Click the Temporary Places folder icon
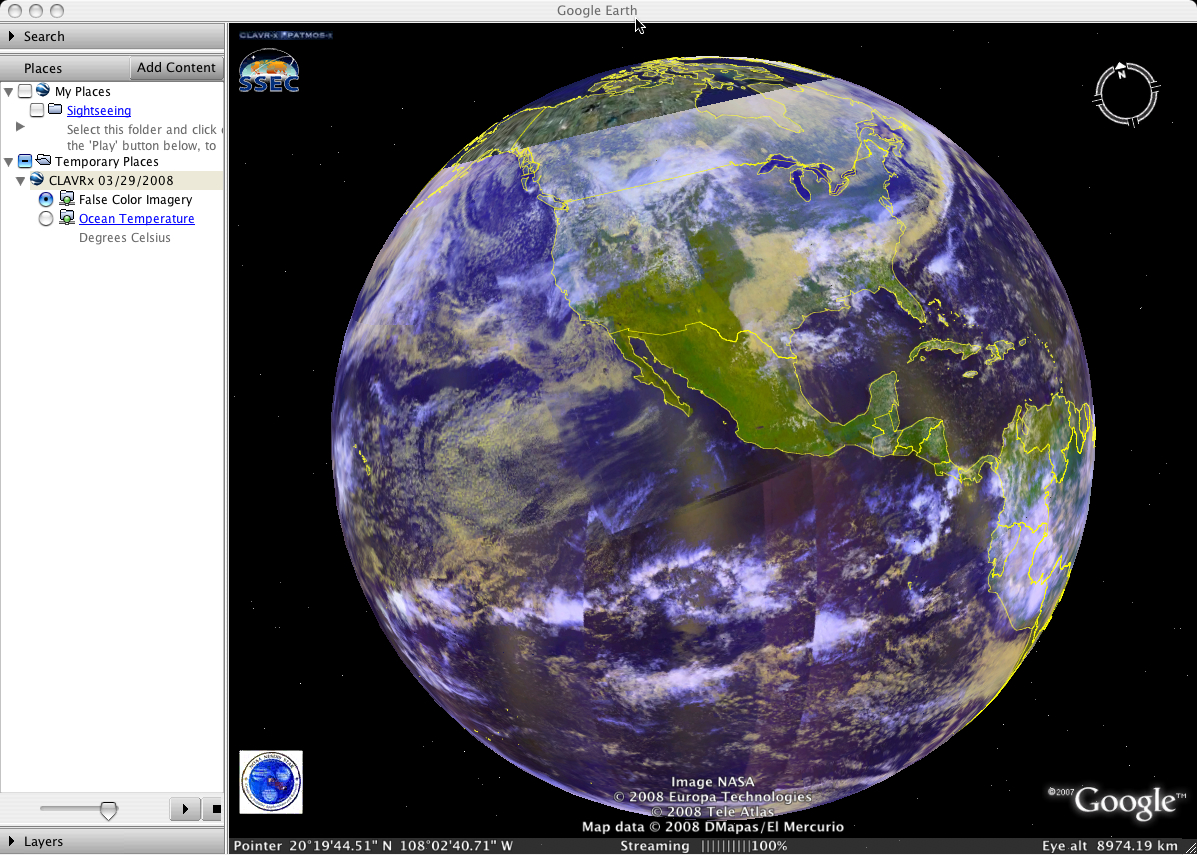Viewport: 1197px width, 855px height. pyautogui.click(x=44, y=161)
